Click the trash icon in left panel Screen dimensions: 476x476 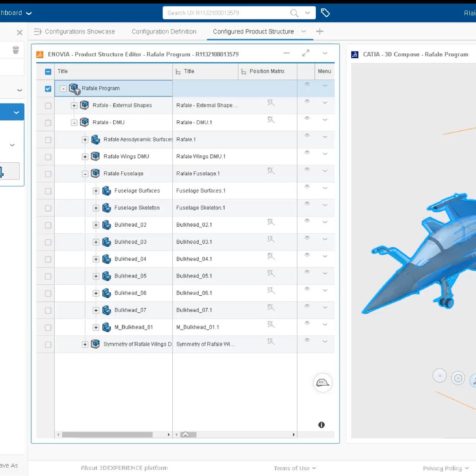16,50
